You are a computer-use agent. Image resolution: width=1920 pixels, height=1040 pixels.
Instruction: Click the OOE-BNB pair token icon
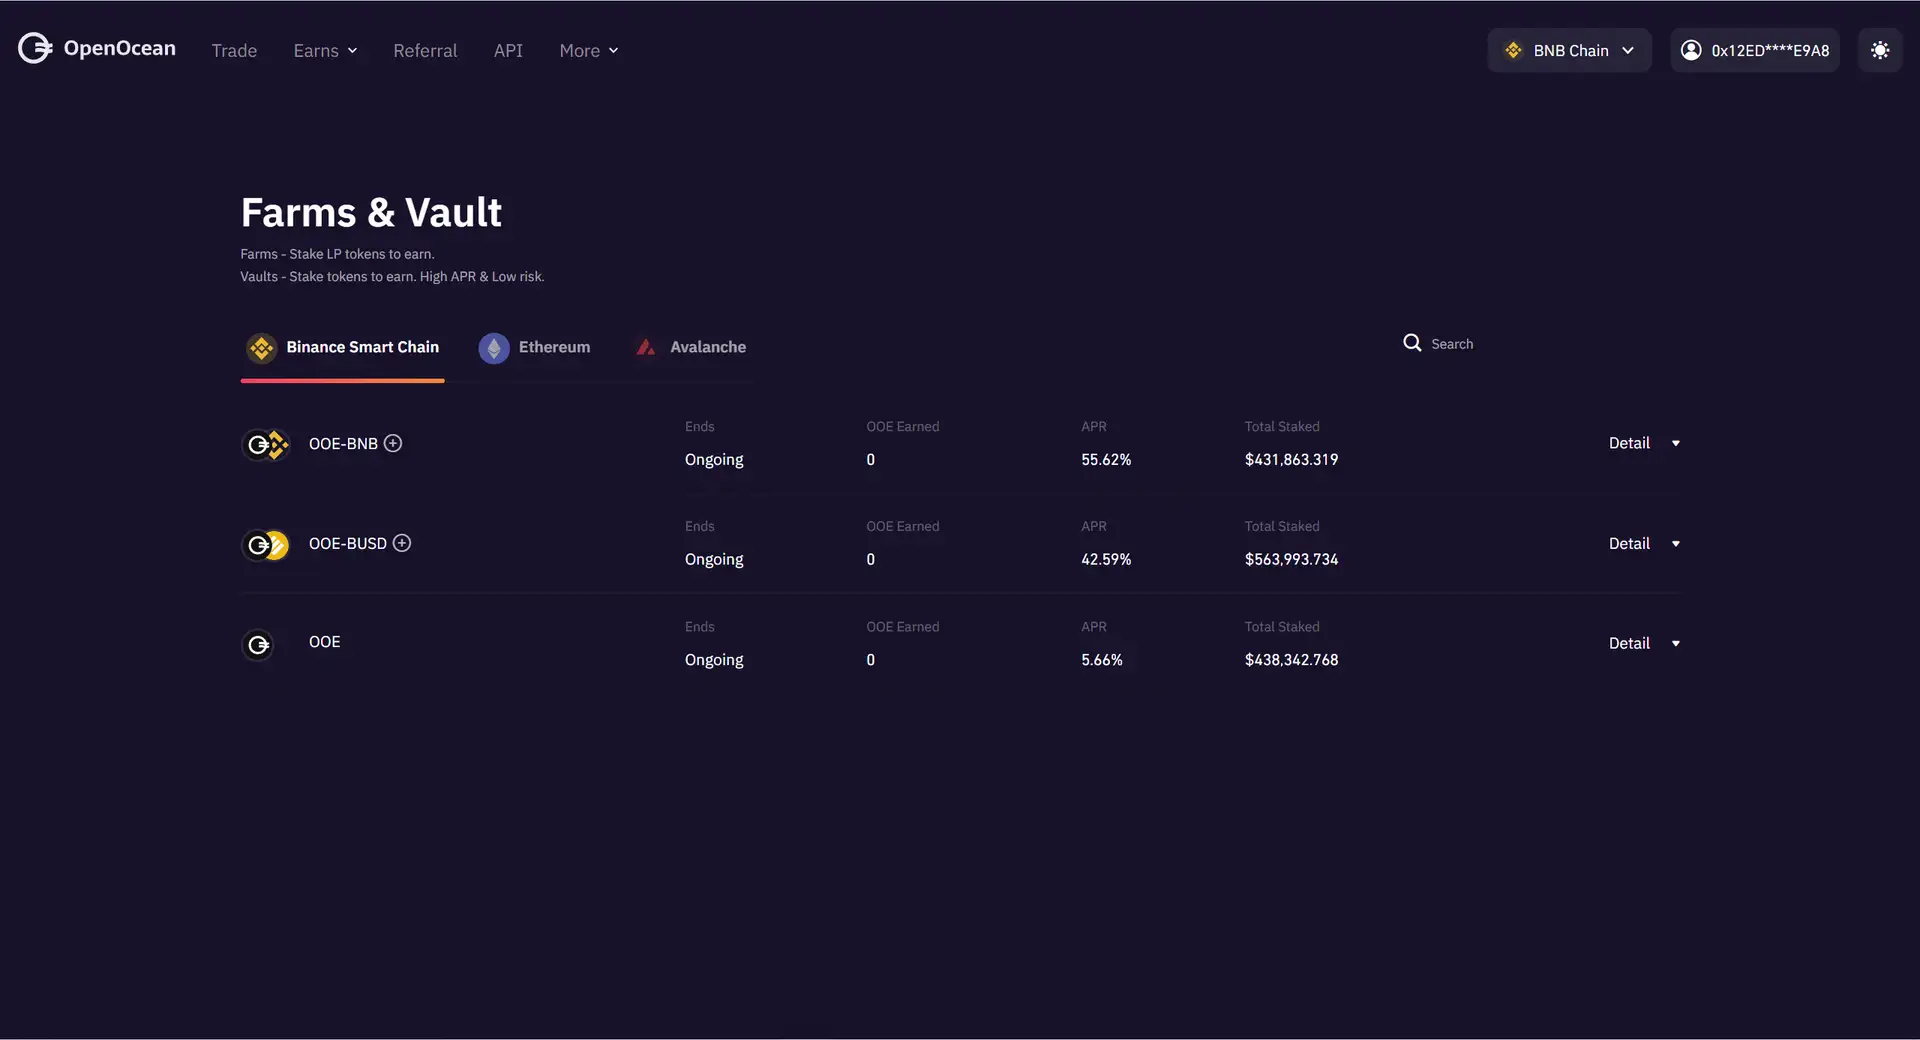click(x=266, y=444)
